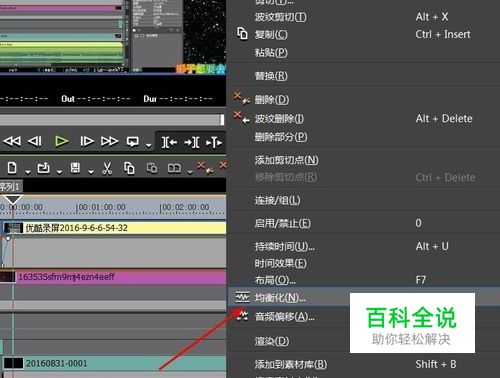This screenshot has width=500, height=378.
Task: Click the replace clip toolbar icon
Action: 174,168
